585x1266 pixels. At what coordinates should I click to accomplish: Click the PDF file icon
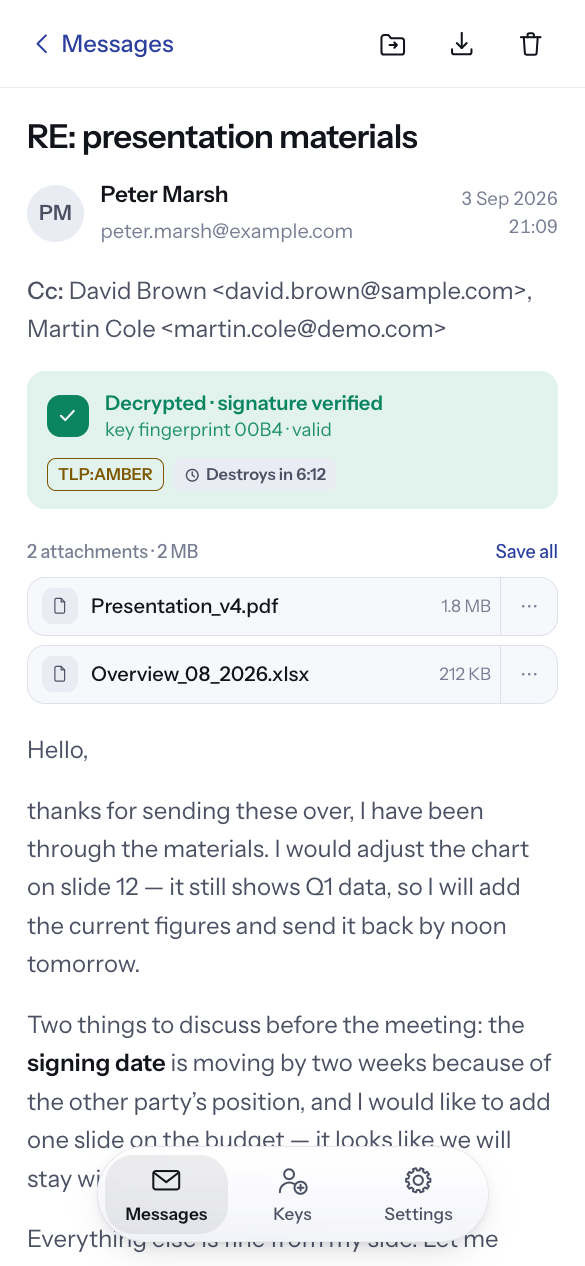(x=60, y=606)
